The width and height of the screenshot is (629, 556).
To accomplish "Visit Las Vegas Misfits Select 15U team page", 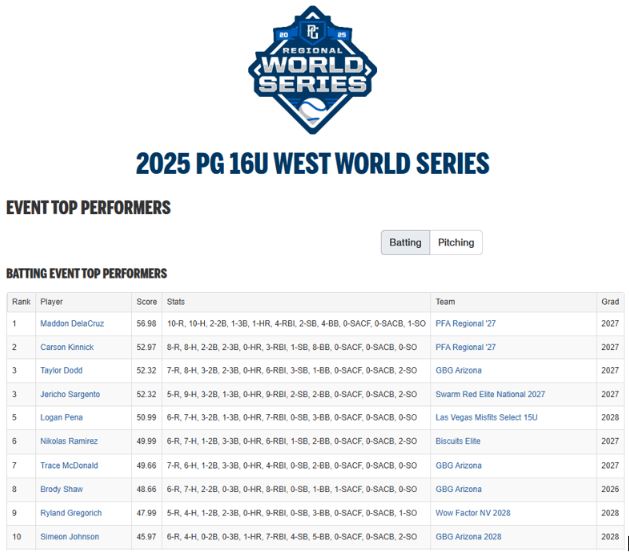I will tap(486, 418).
